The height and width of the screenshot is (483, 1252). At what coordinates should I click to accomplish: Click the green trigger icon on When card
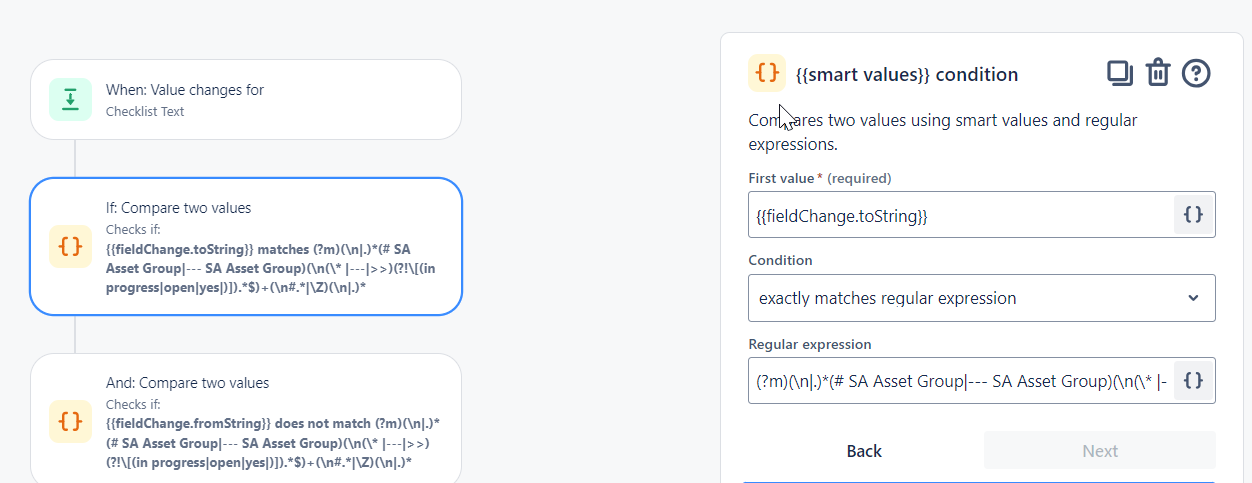click(x=70, y=99)
